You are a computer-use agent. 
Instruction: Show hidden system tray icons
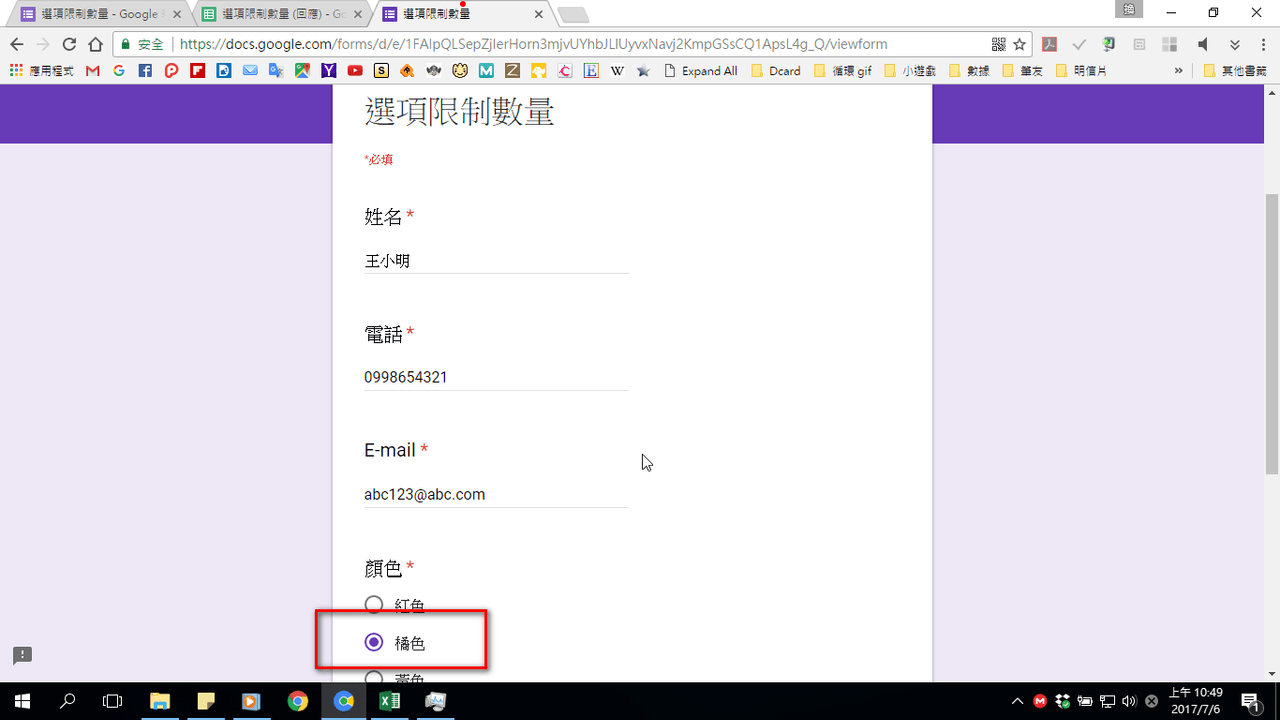(x=1018, y=701)
